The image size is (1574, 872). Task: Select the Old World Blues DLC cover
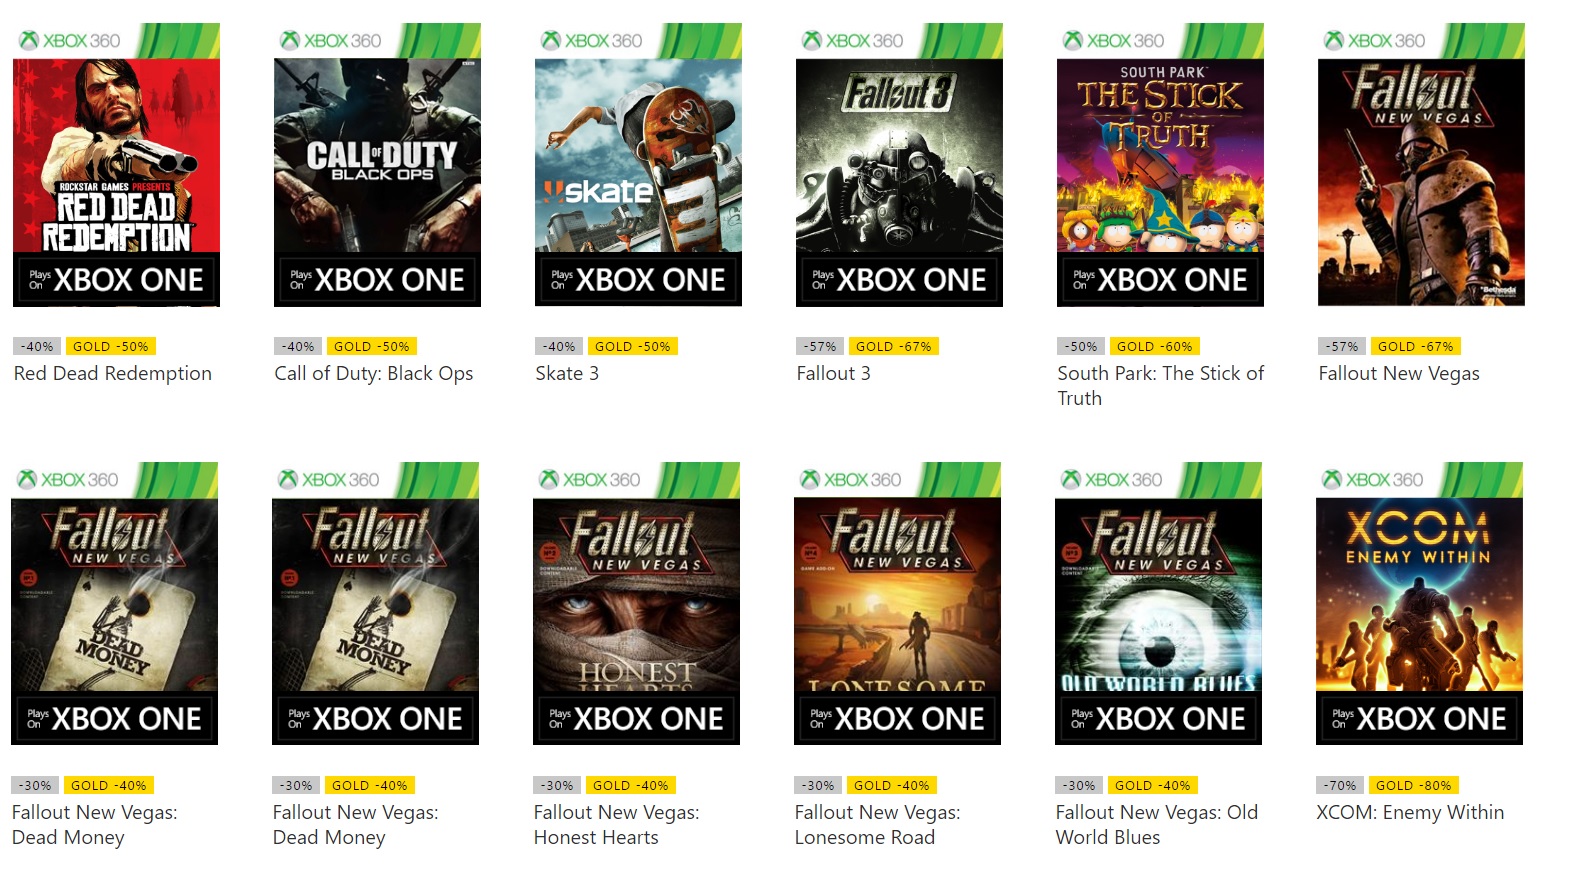click(x=1158, y=604)
